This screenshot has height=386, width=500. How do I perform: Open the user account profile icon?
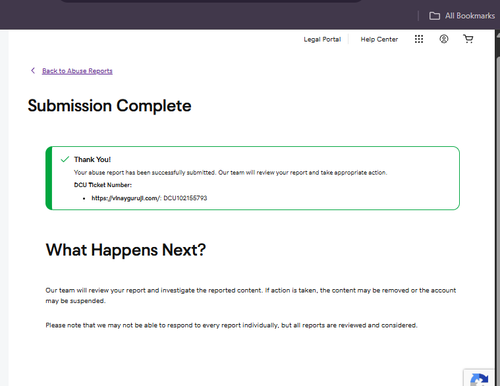point(444,39)
